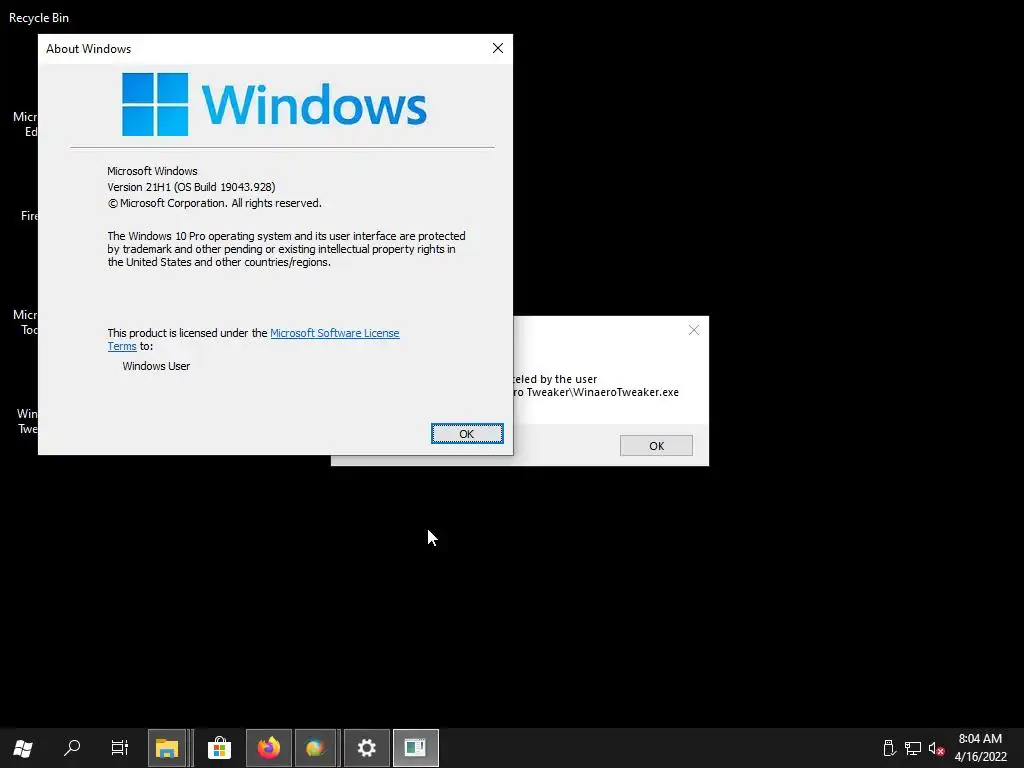The height and width of the screenshot is (768, 1024).
Task: Open taskbar Search
Action: click(x=72, y=748)
